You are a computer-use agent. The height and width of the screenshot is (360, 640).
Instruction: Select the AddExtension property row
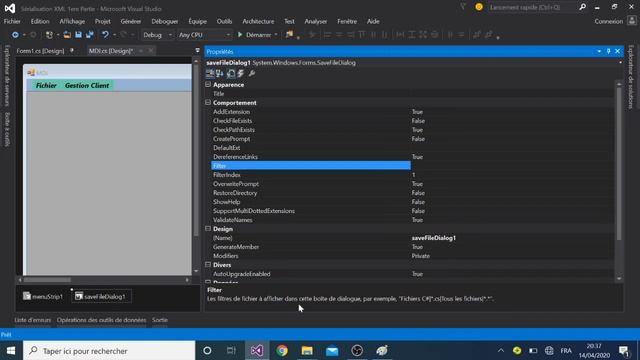(412, 112)
